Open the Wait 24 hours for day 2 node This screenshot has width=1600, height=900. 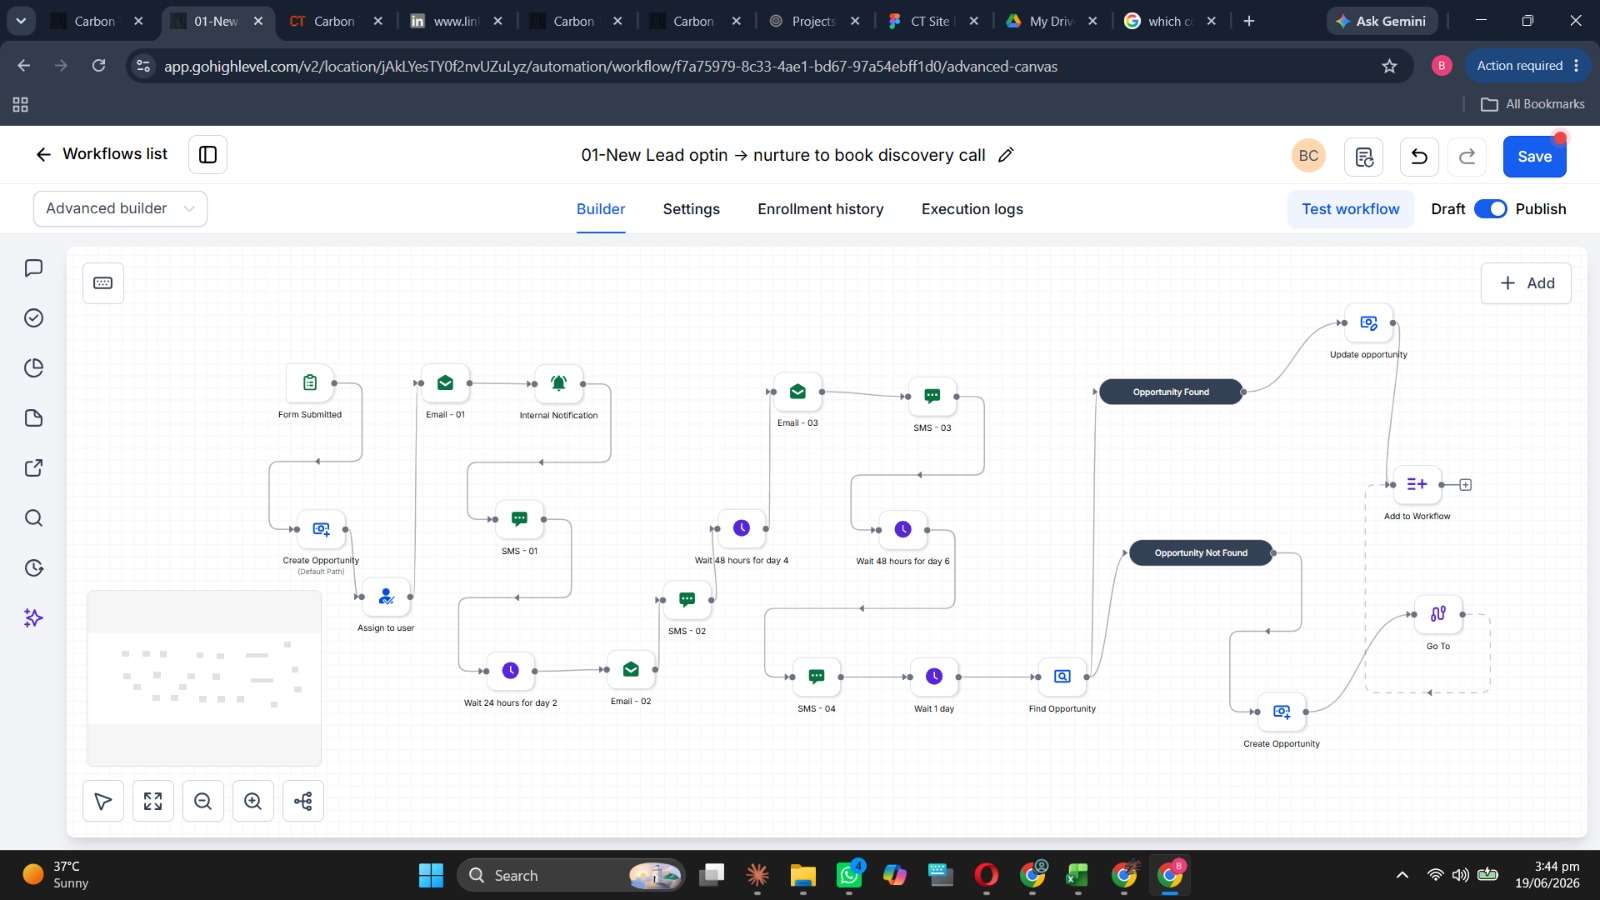(510, 670)
